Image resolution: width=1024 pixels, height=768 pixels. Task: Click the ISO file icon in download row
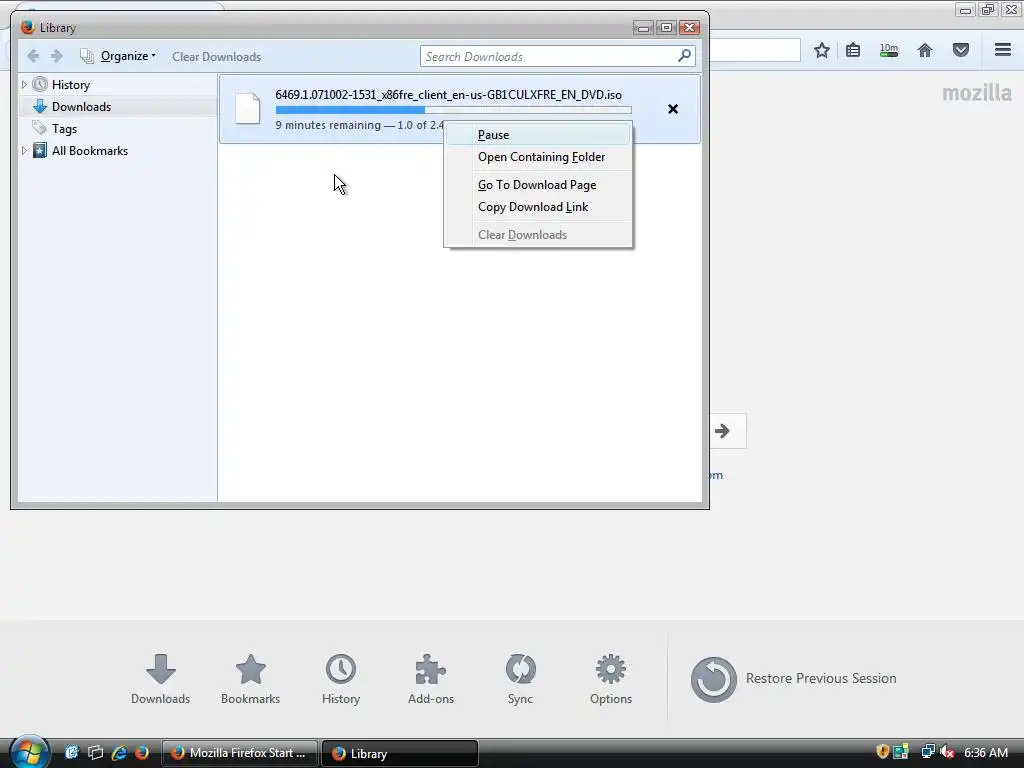(248, 108)
